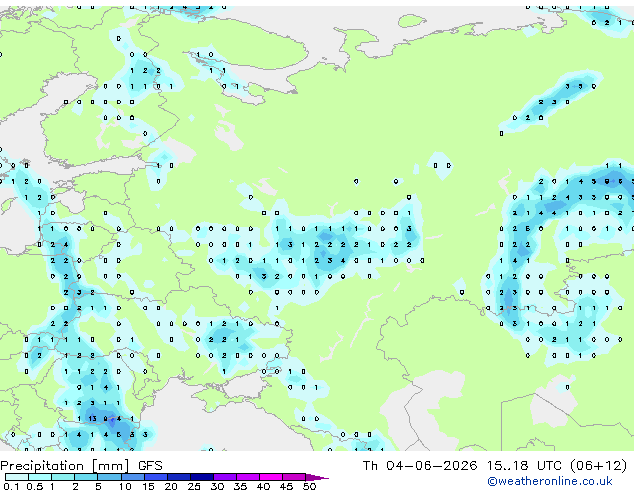Click the 45 to 50 mm legend swatch
634x490 pixels.
tap(294, 477)
